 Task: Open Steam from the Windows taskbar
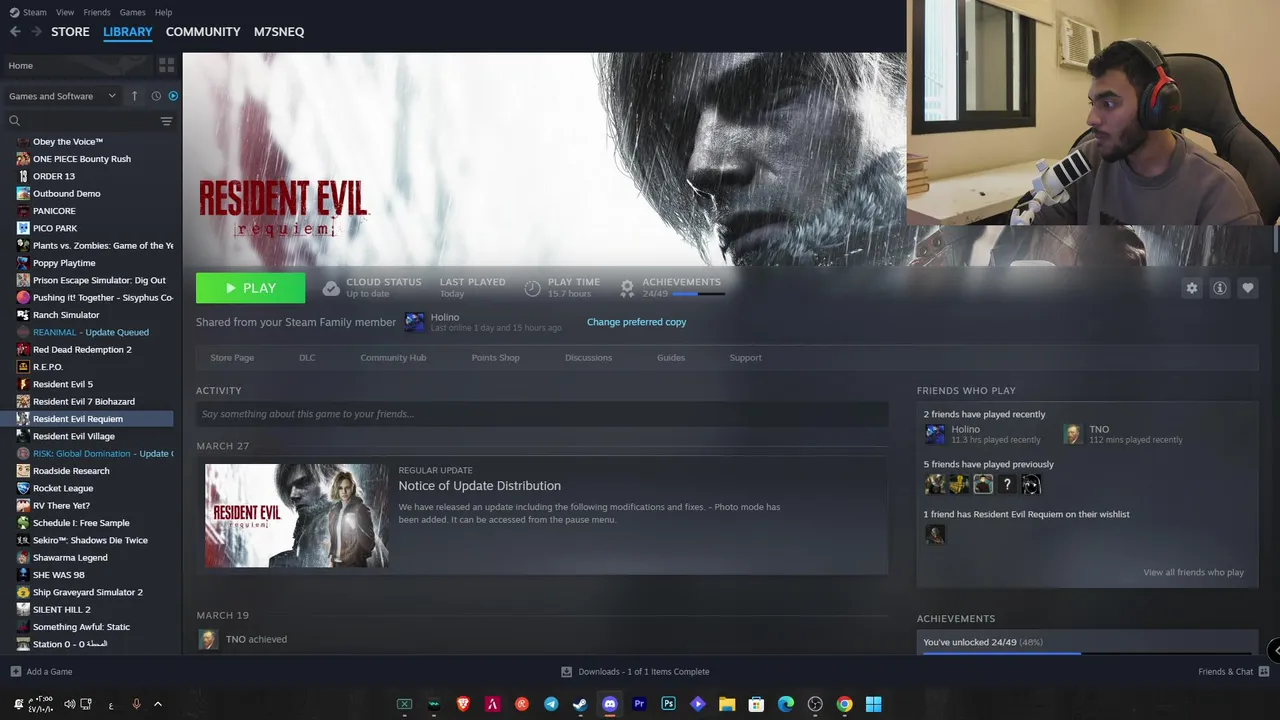(x=580, y=704)
